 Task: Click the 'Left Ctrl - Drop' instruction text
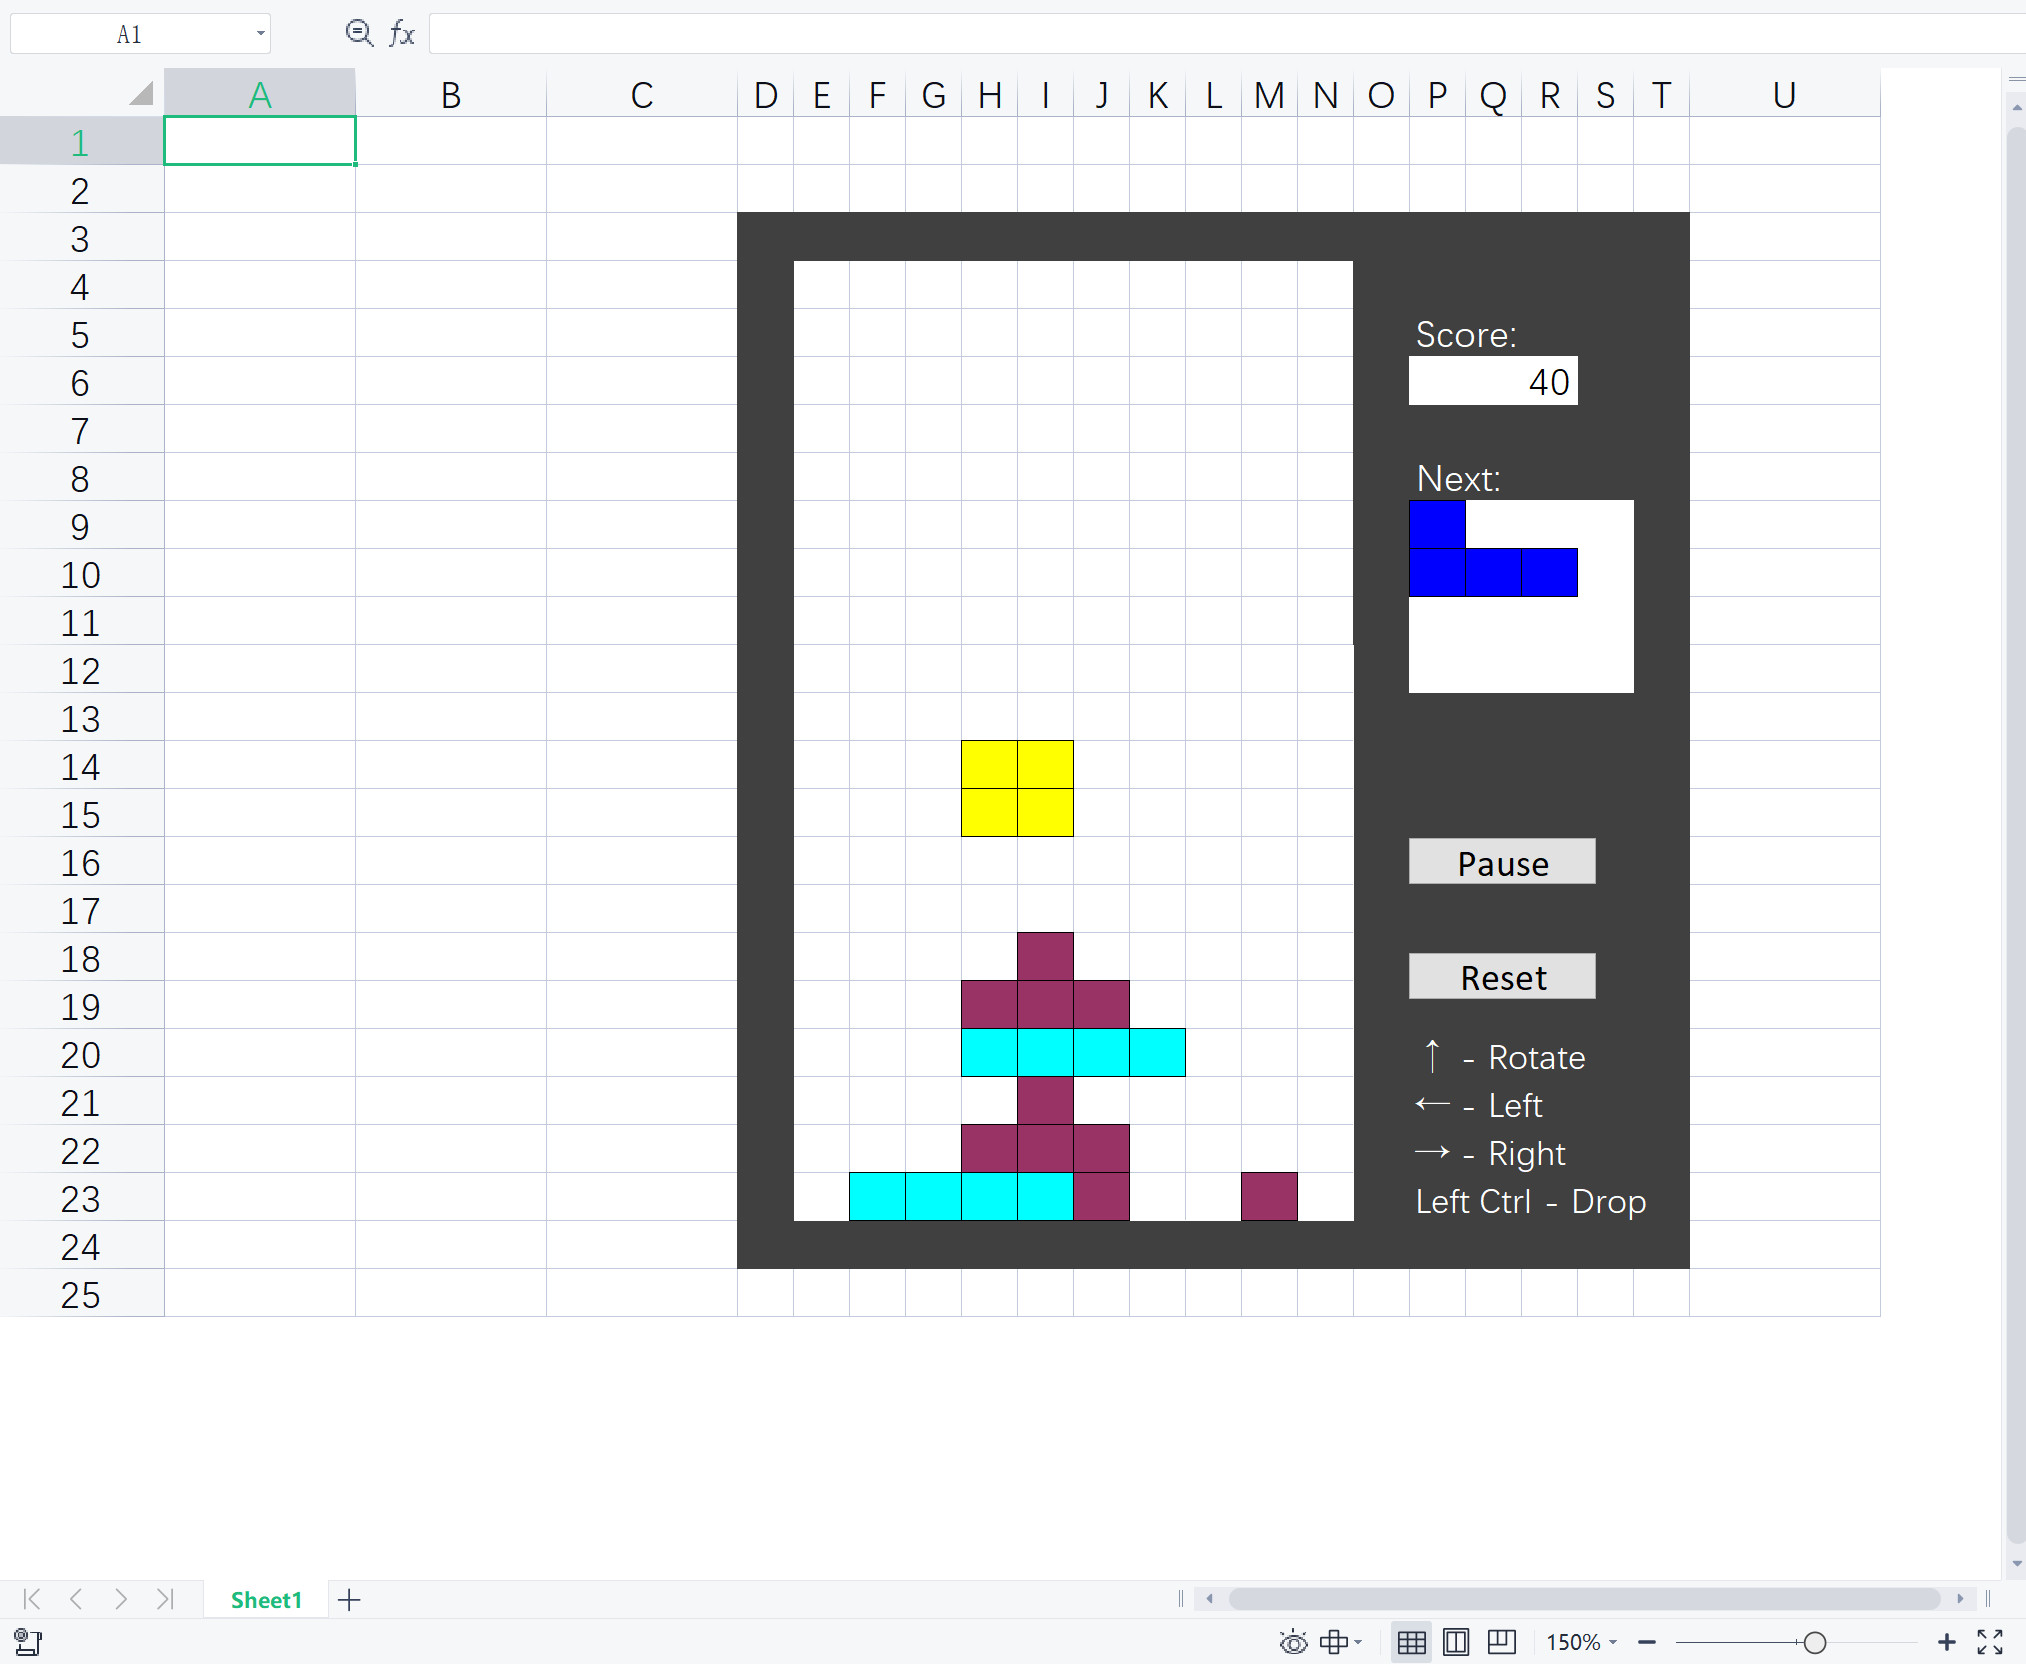coord(1530,1201)
